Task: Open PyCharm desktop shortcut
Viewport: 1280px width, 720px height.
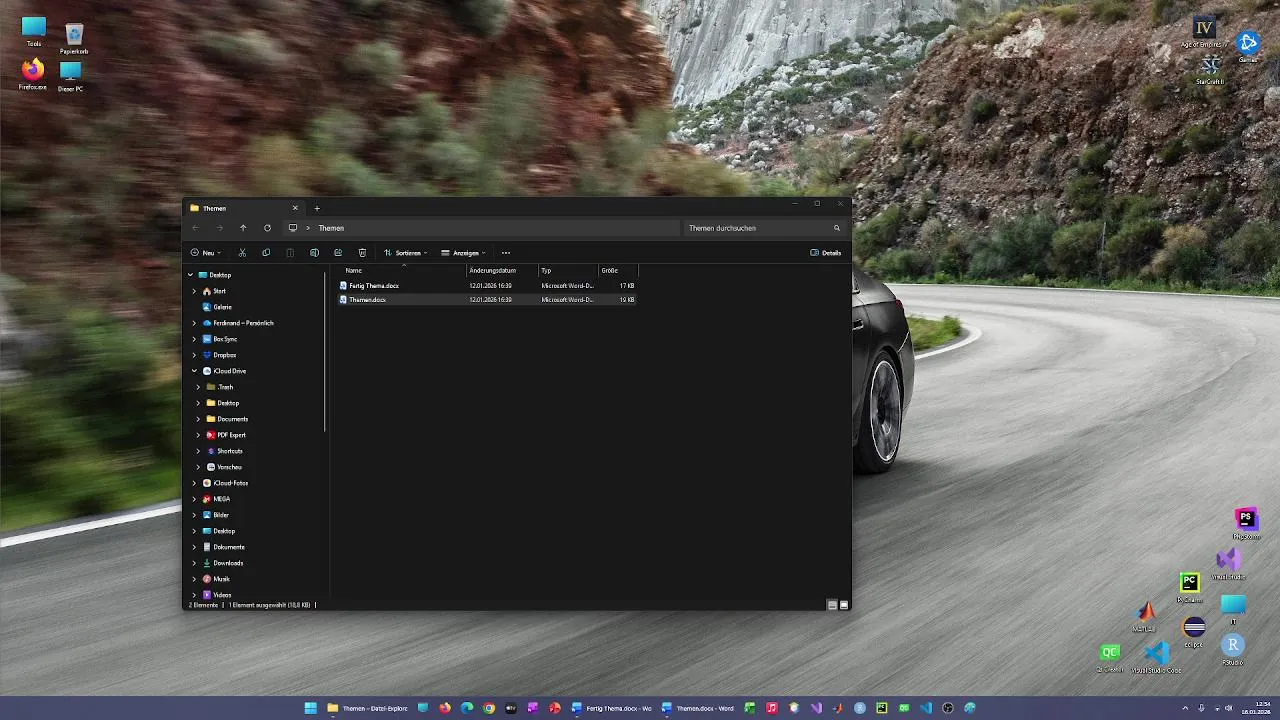Action: (x=1189, y=587)
